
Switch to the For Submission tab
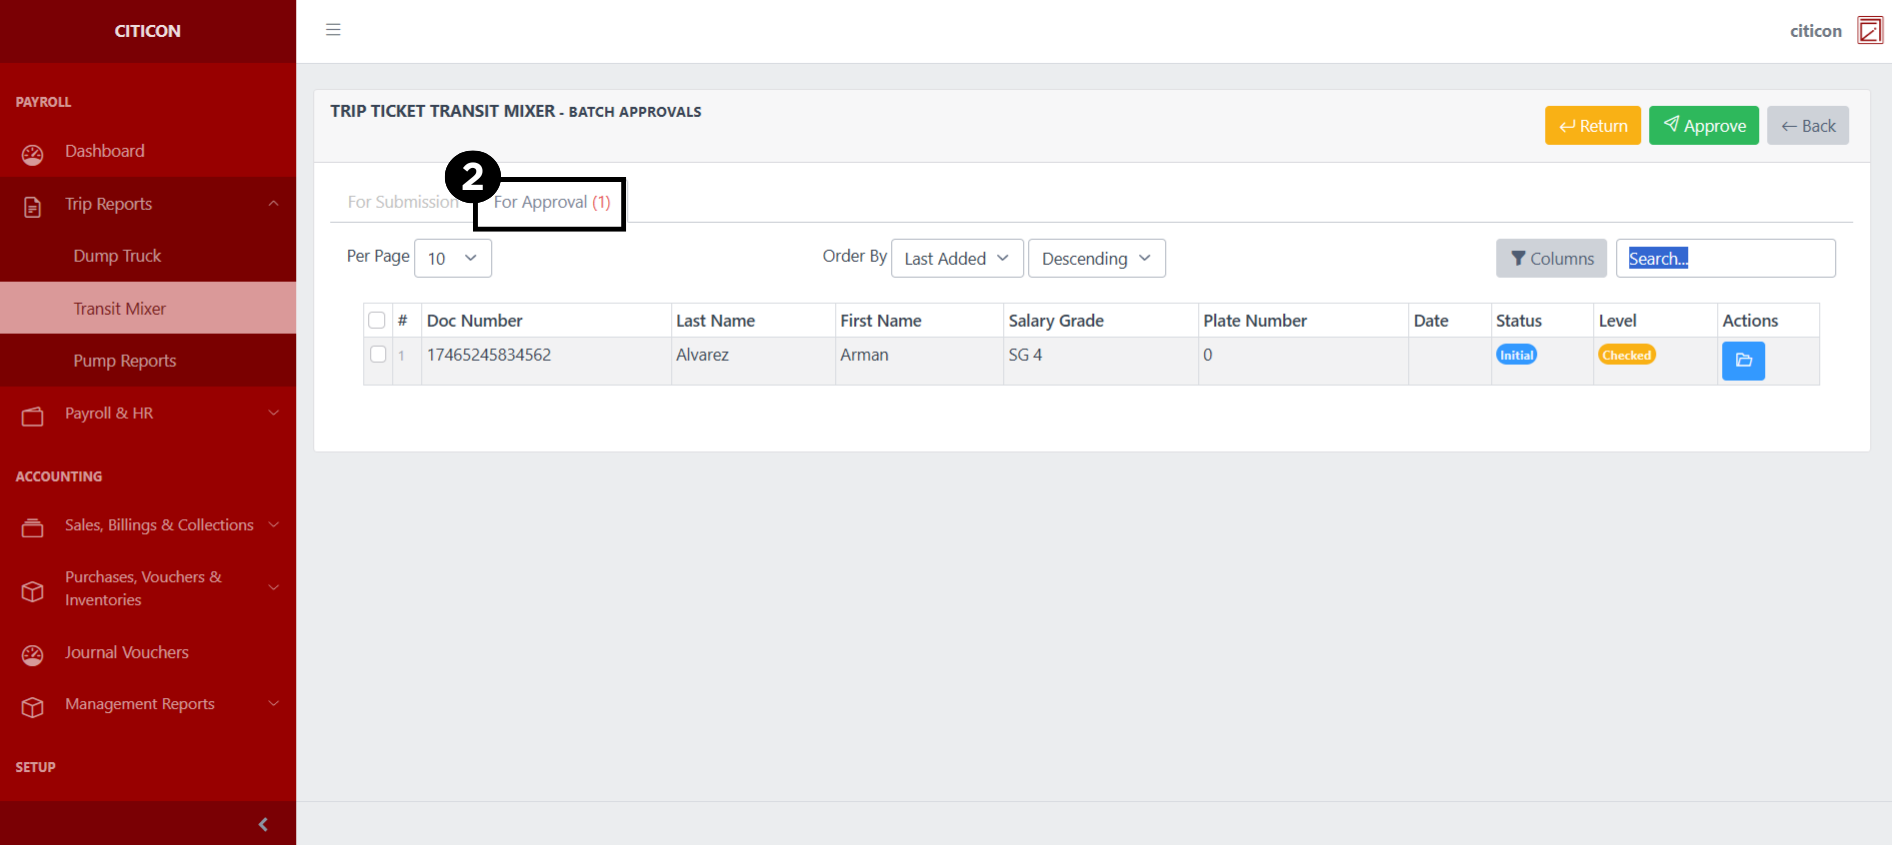click(402, 202)
